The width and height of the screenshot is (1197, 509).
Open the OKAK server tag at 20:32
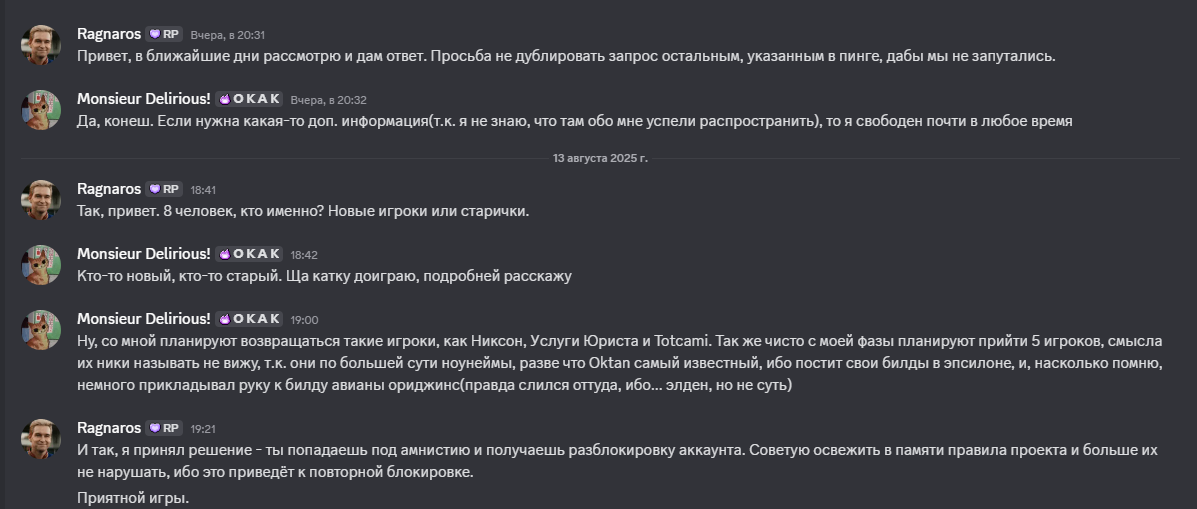tap(249, 99)
